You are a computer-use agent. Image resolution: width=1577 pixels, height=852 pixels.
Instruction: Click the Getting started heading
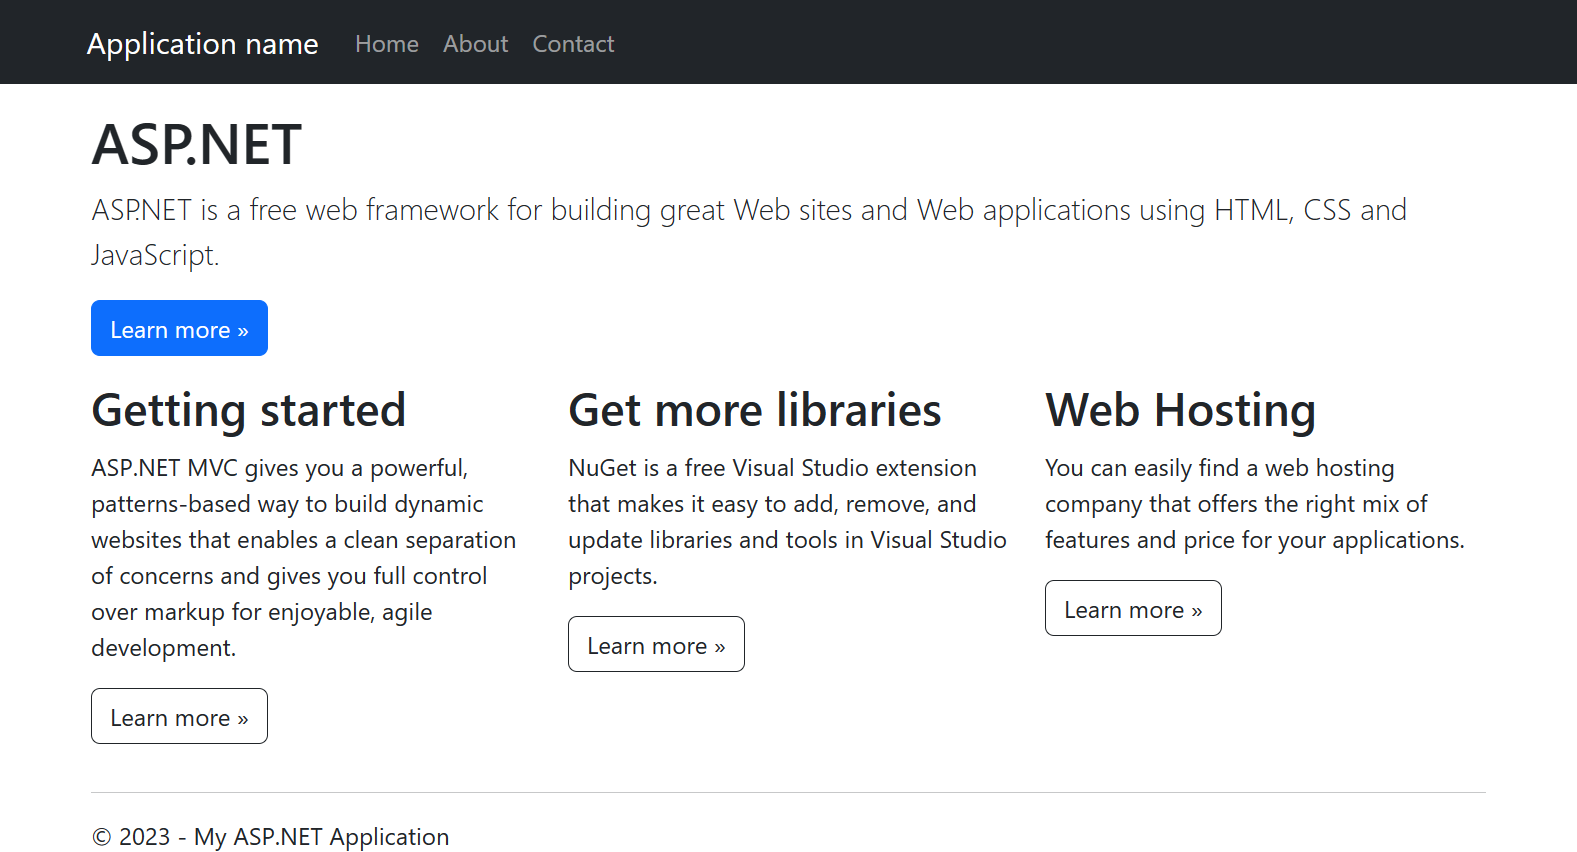point(248,410)
